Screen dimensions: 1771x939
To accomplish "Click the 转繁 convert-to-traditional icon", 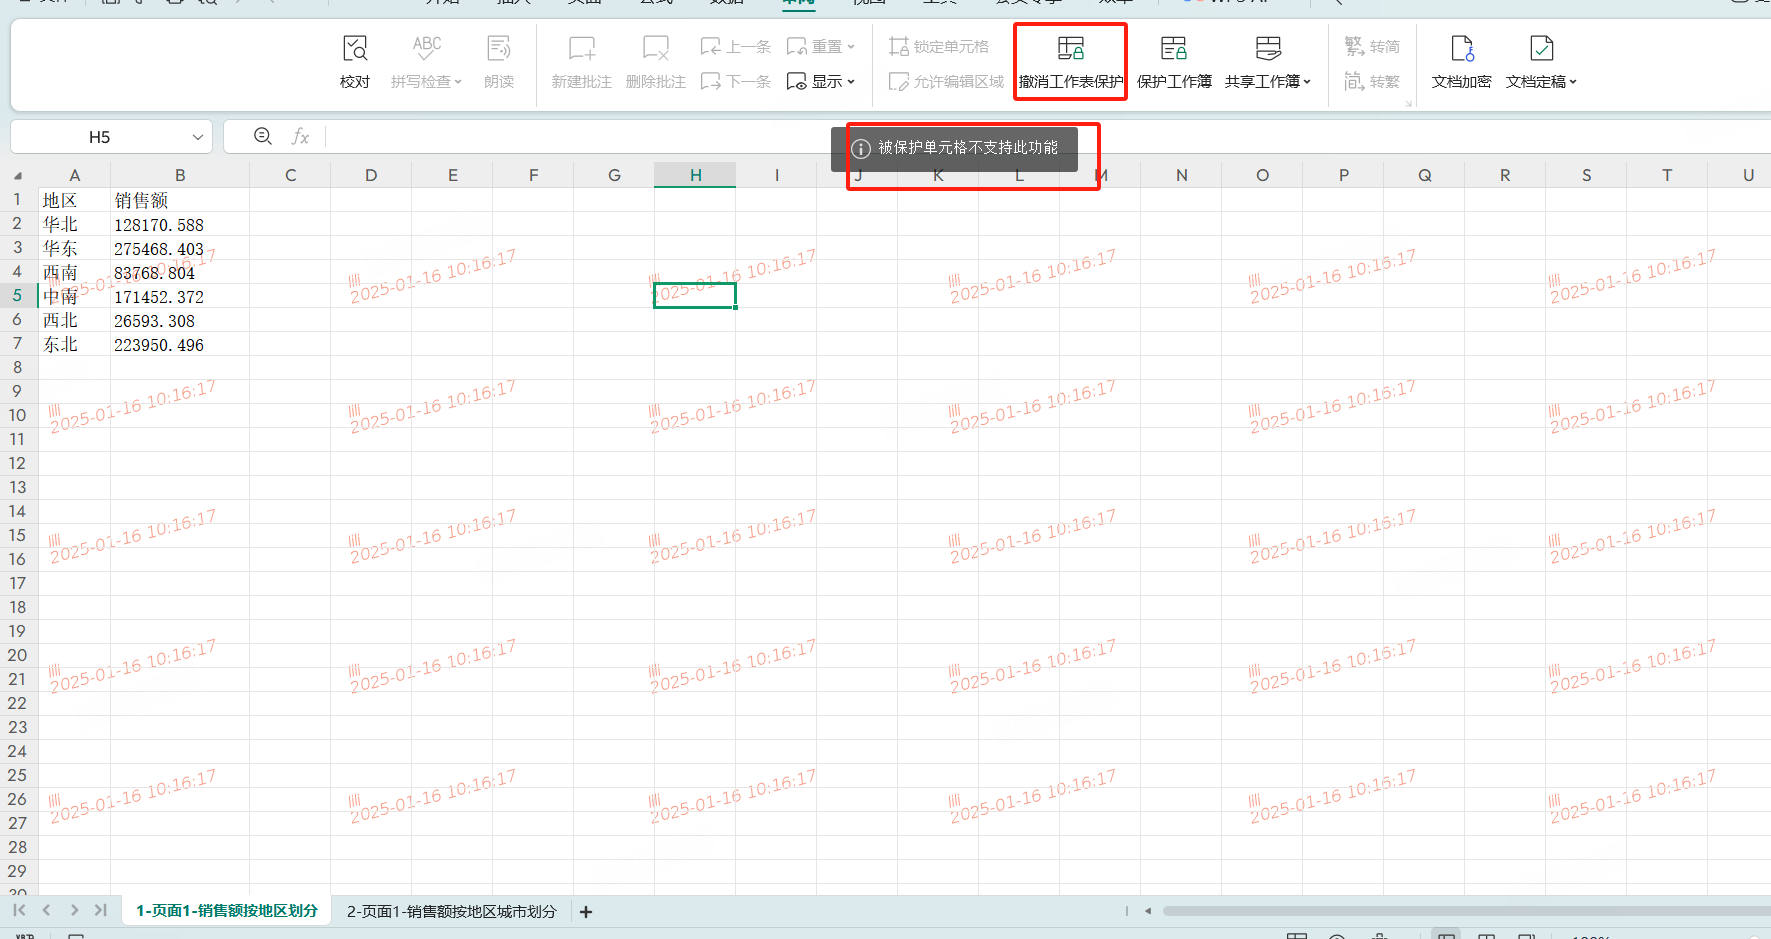I will coord(1372,81).
